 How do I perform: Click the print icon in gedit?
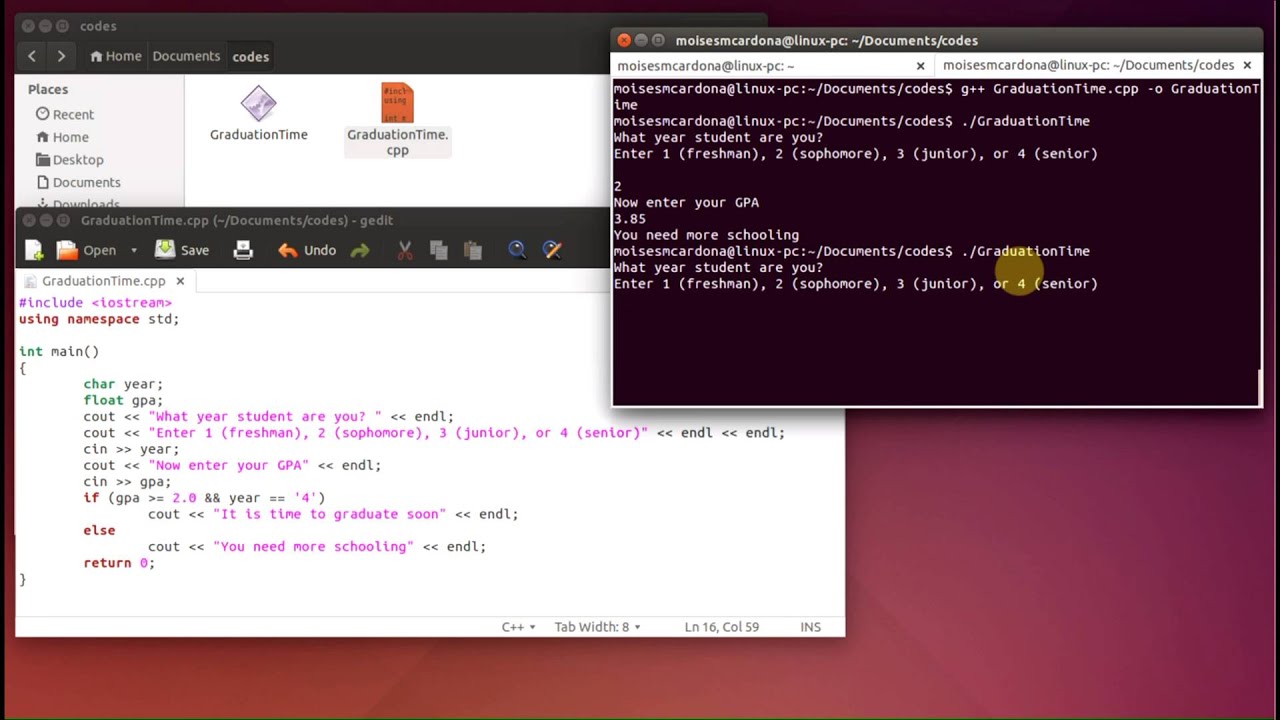[x=243, y=250]
